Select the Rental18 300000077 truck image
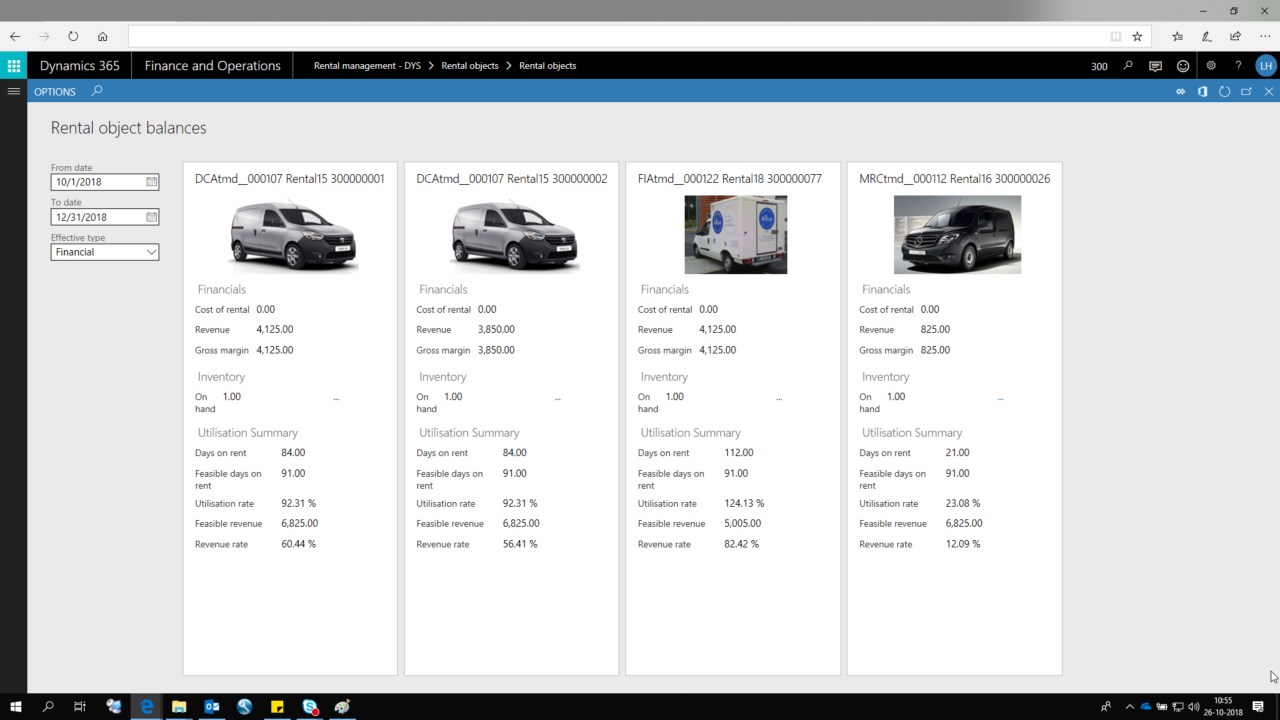This screenshot has width=1280, height=720. point(736,234)
